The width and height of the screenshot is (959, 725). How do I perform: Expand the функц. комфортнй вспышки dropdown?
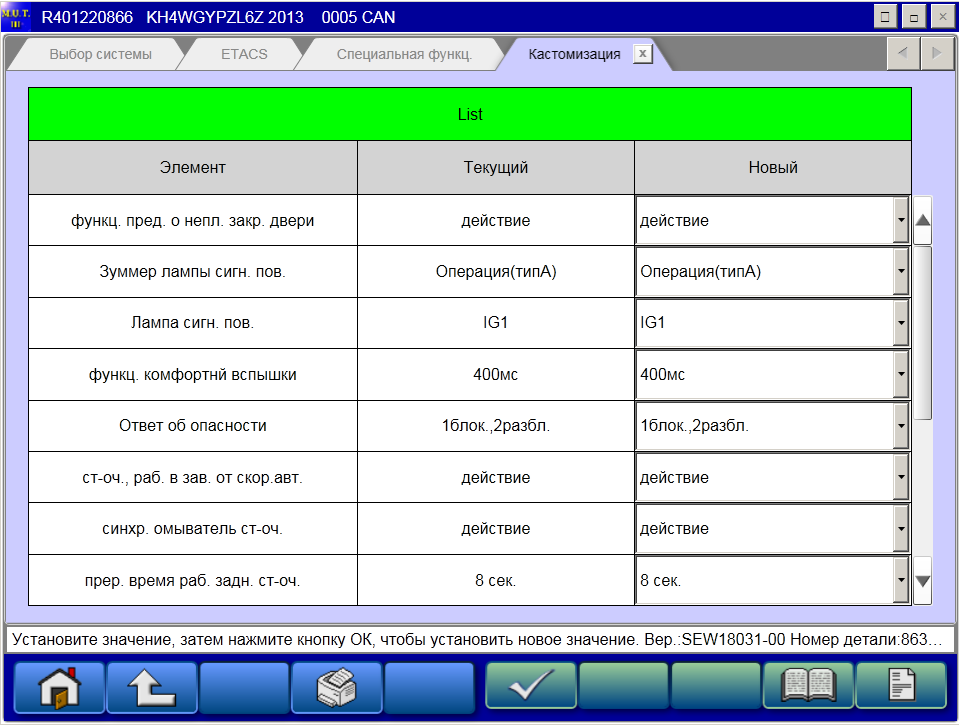click(900, 374)
